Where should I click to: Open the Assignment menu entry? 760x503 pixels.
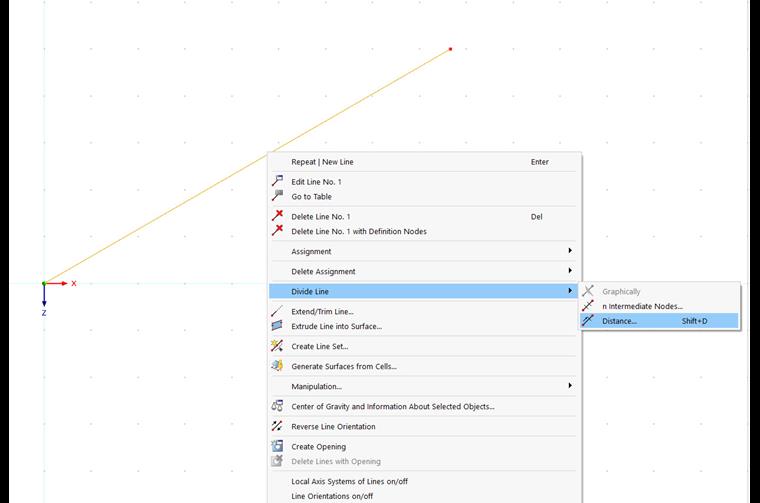coord(425,252)
